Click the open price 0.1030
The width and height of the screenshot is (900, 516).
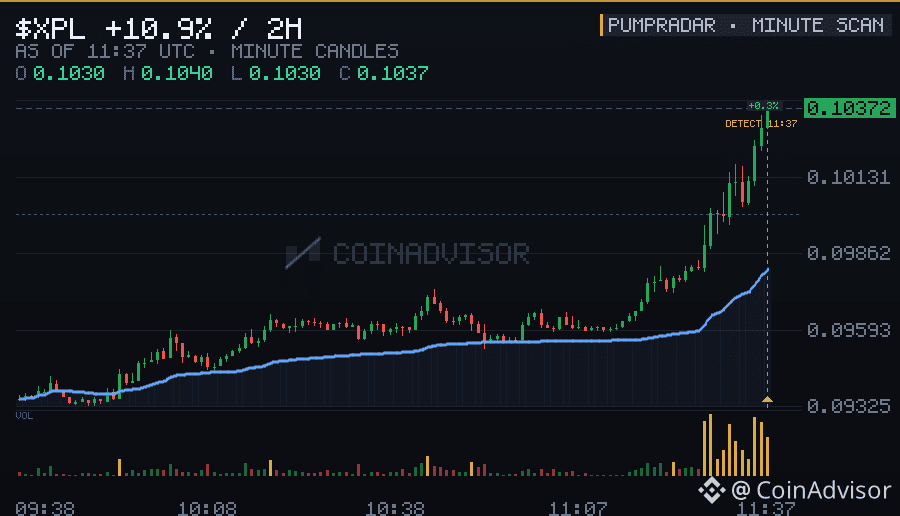(x=69, y=73)
